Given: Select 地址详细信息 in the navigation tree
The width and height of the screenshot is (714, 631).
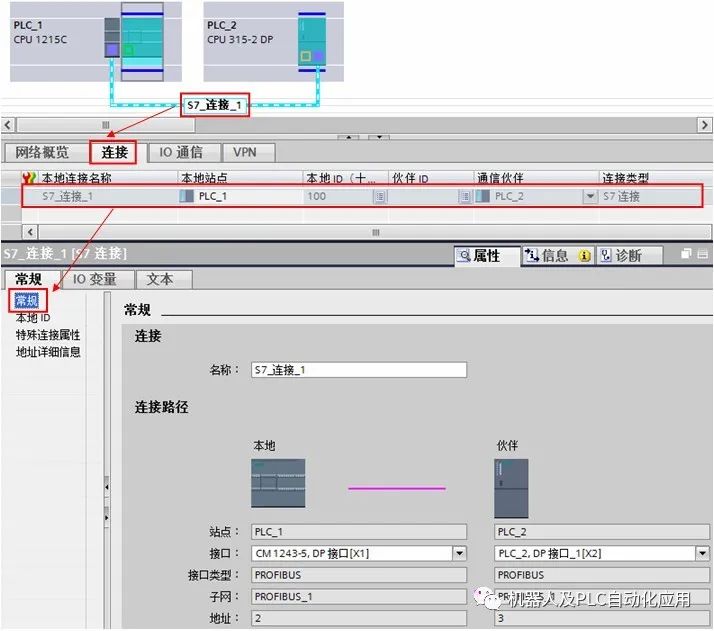Looking at the screenshot, I should [48, 352].
